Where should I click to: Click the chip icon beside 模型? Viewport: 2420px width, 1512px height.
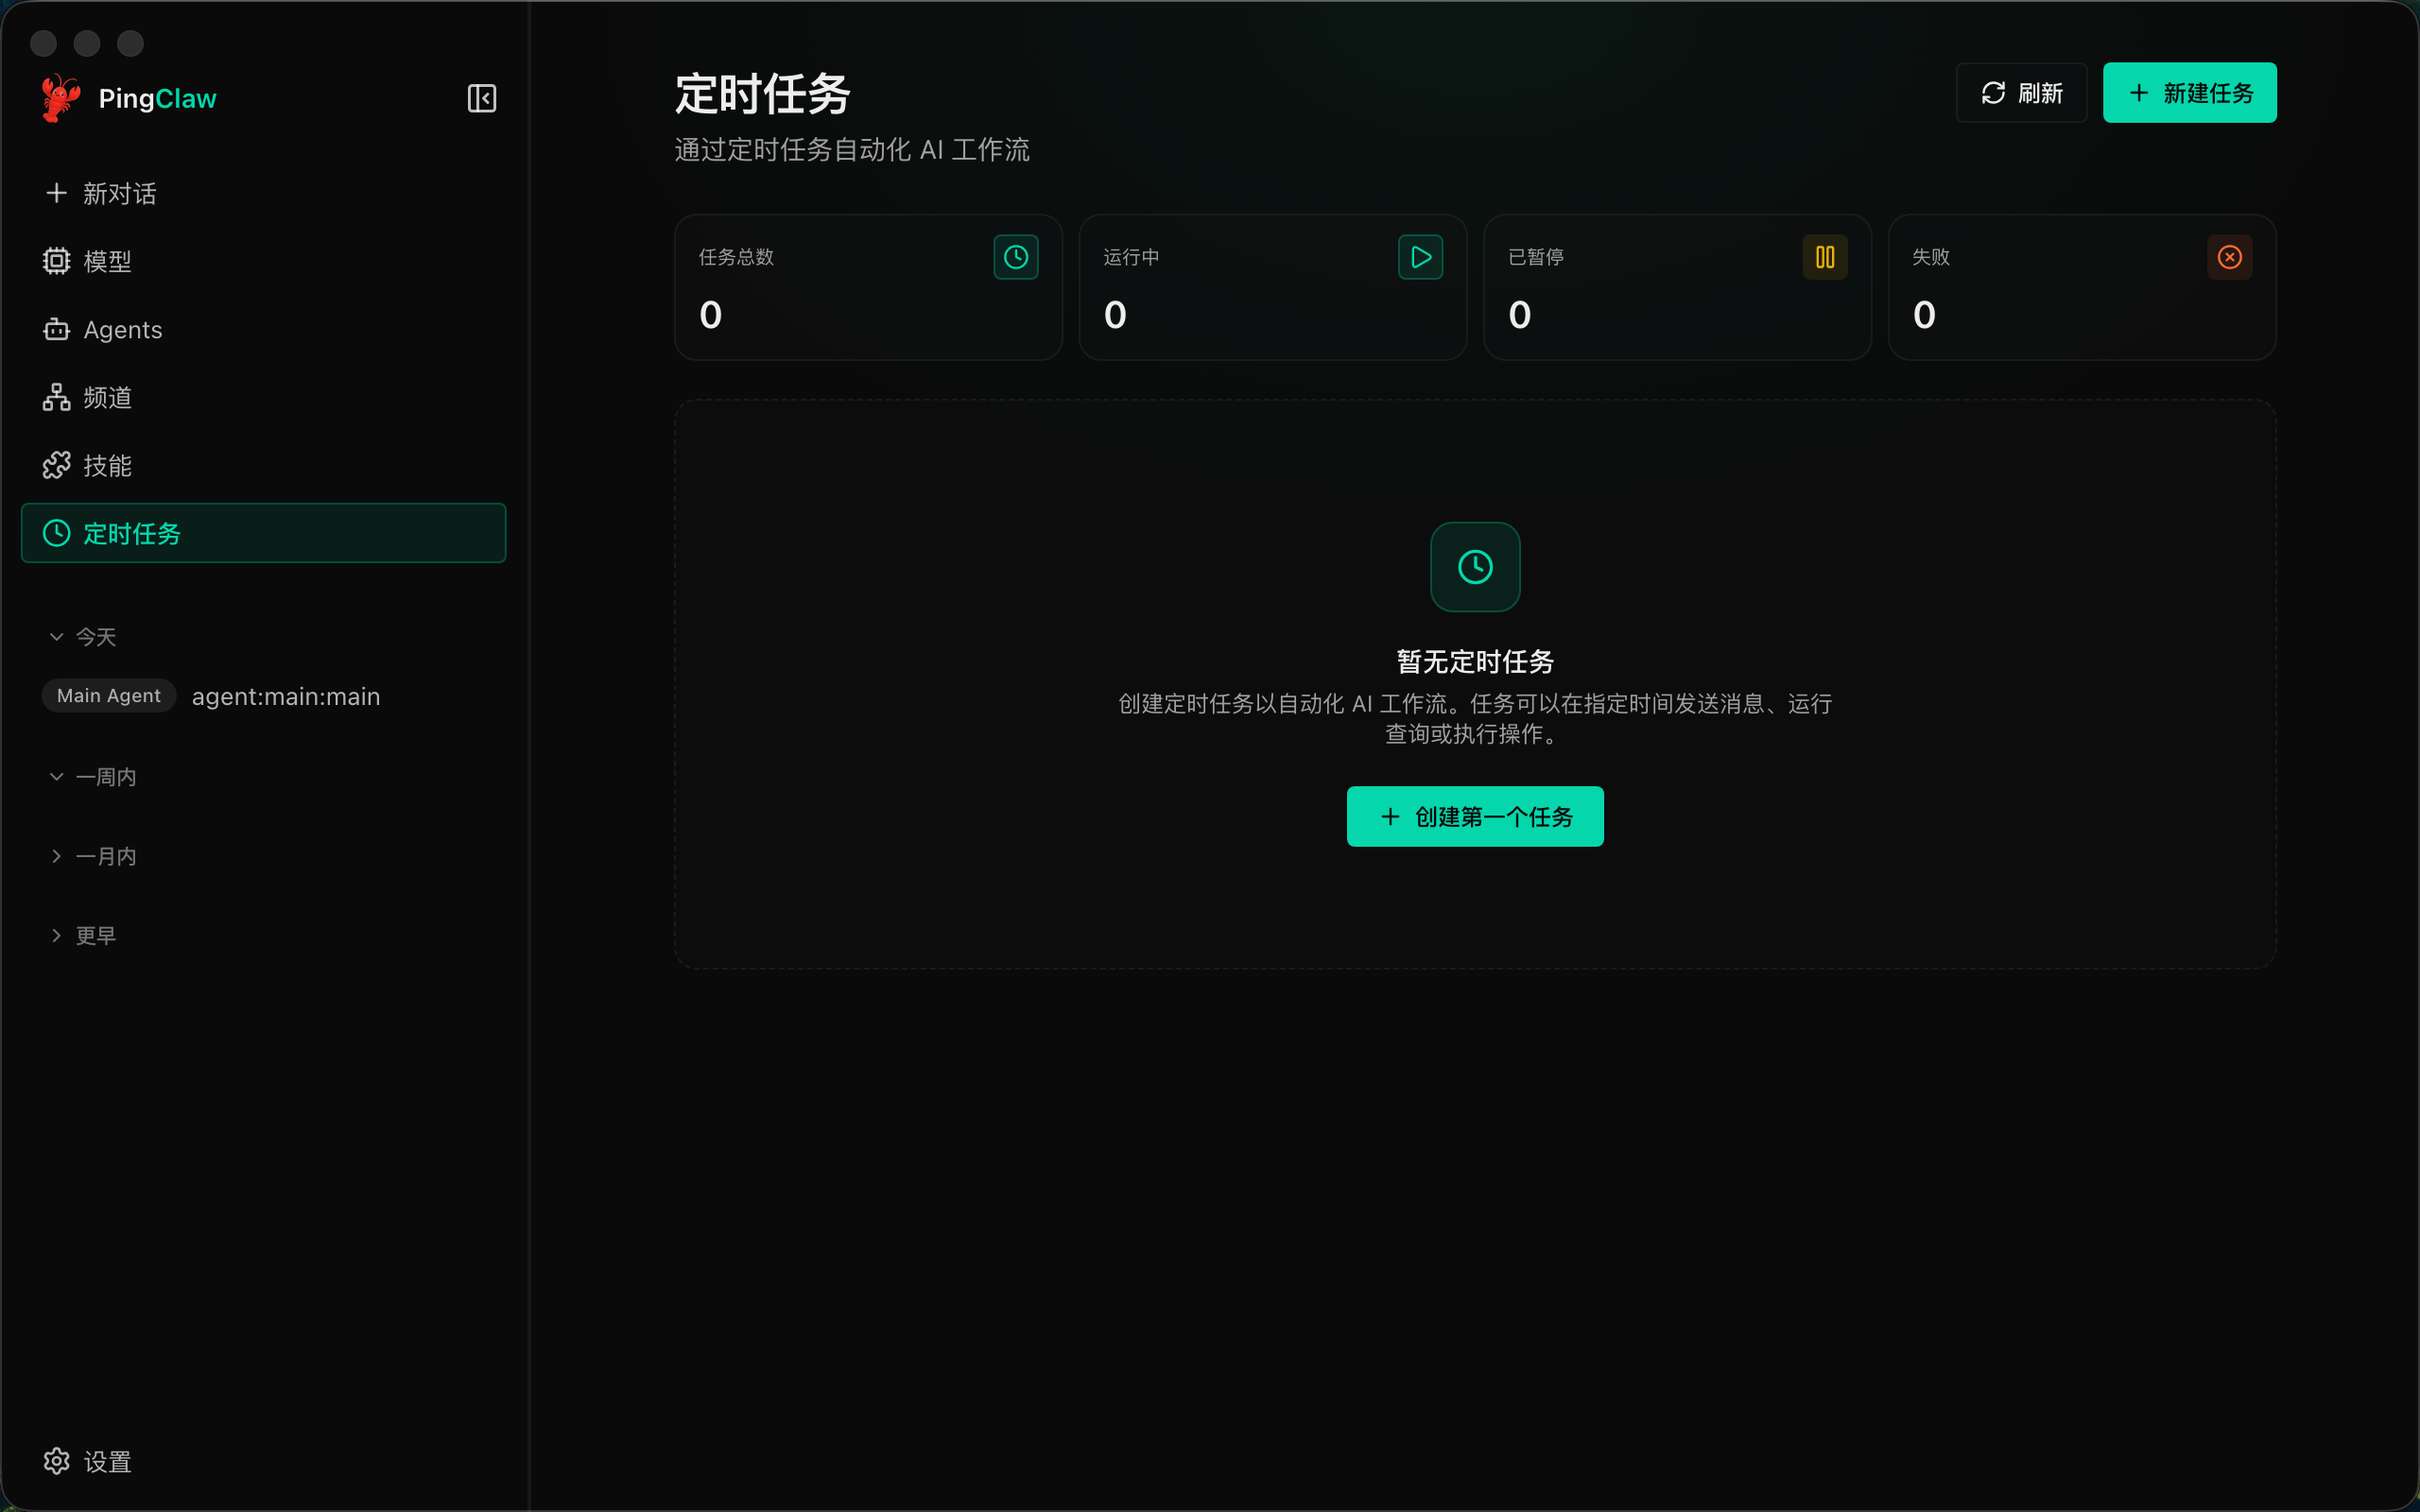pos(57,261)
